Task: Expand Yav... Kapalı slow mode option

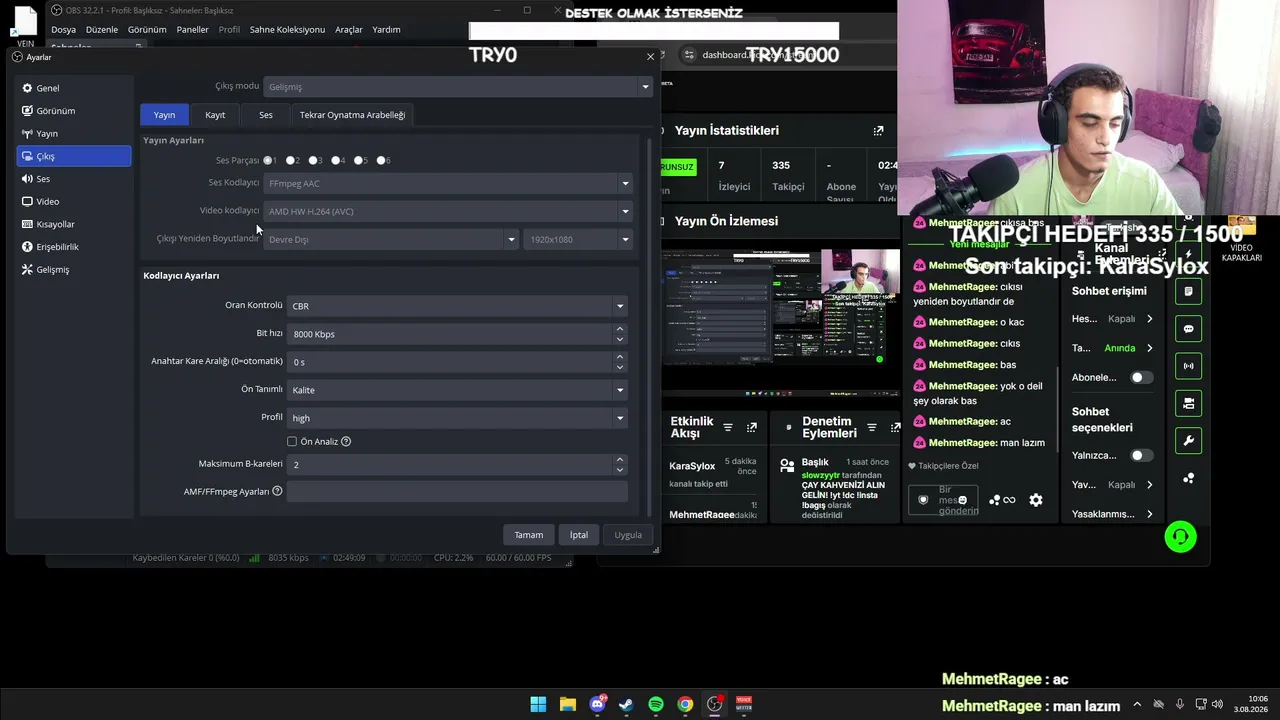Action: click(1113, 485)
